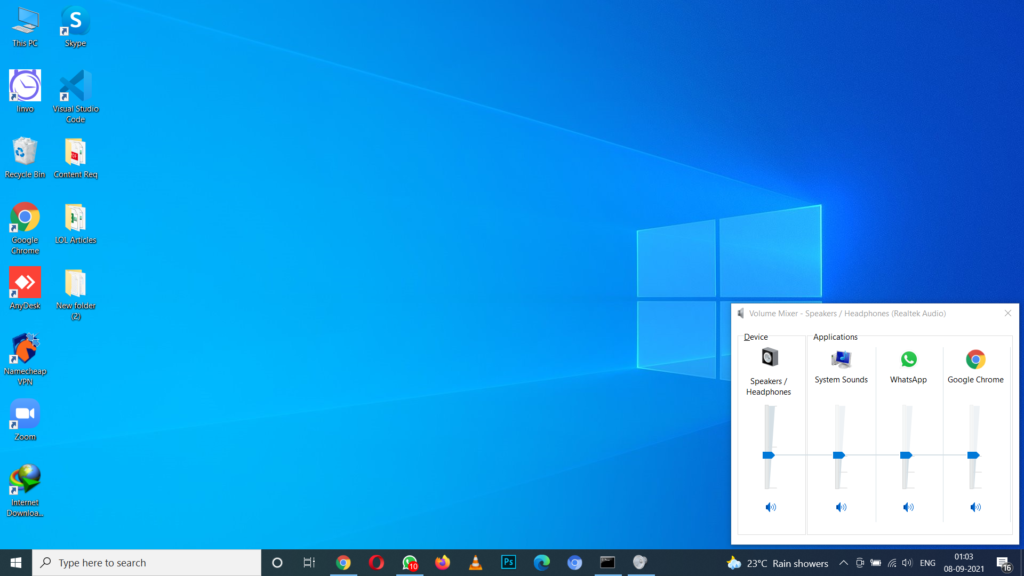
Task: Click the Speakers / Headphones device icon
Action: 769,358
